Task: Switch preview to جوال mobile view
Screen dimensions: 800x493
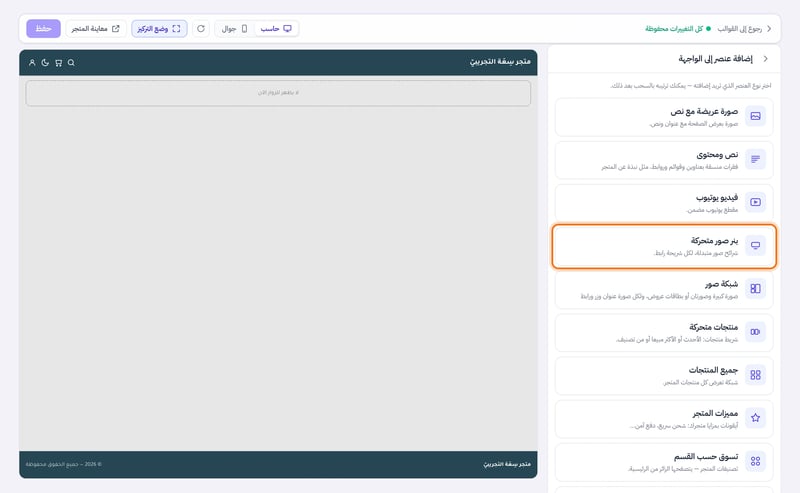Action: point(234,29)
